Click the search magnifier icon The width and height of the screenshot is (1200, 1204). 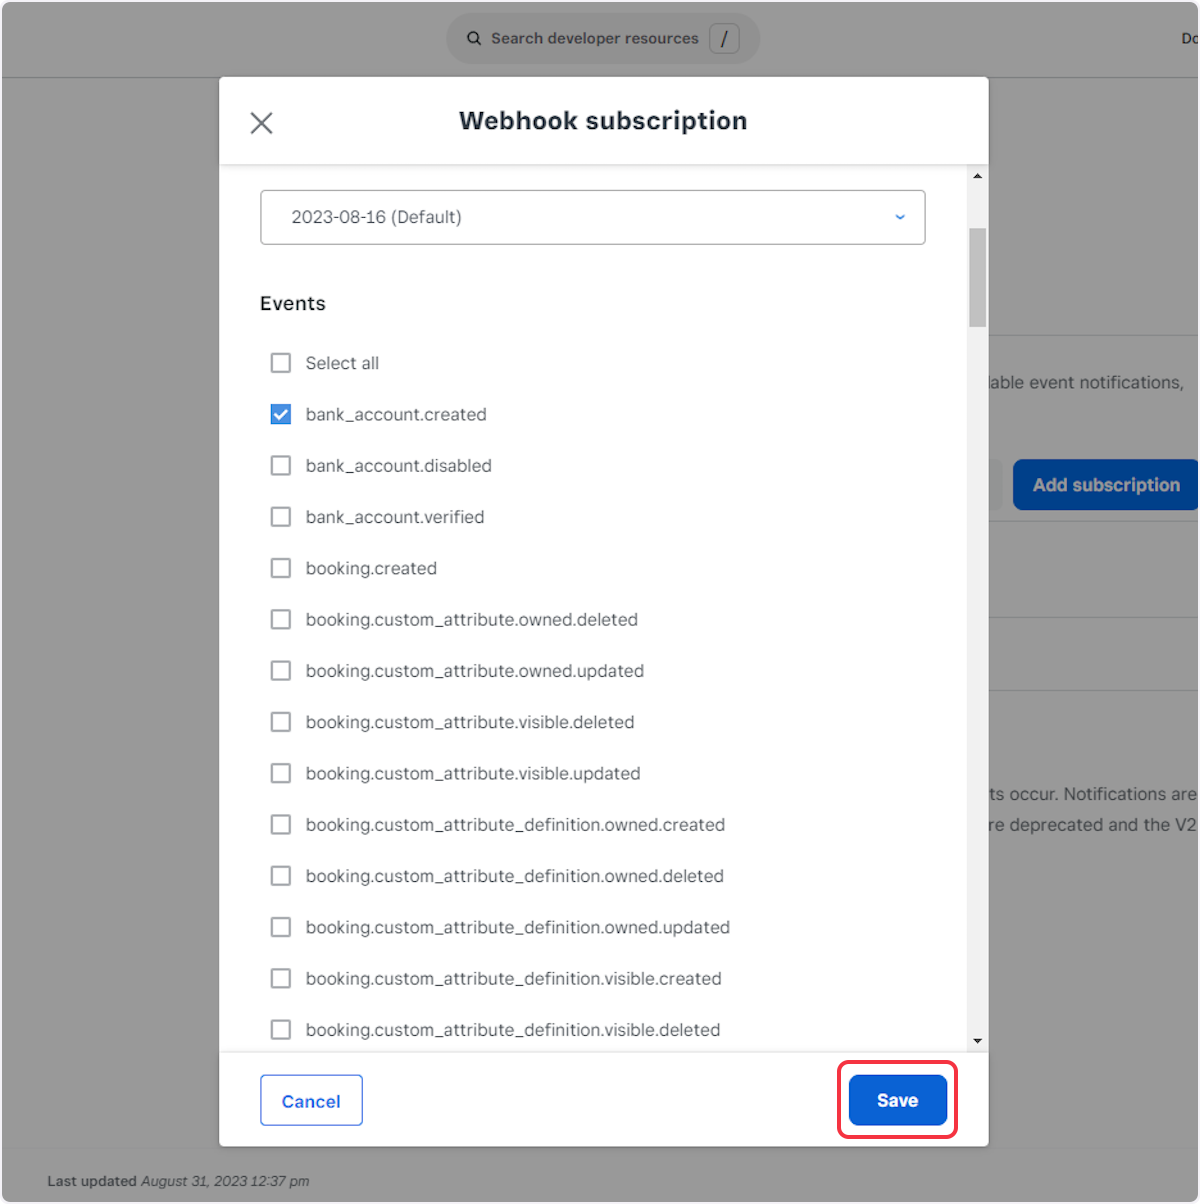(x=474, y=39)
